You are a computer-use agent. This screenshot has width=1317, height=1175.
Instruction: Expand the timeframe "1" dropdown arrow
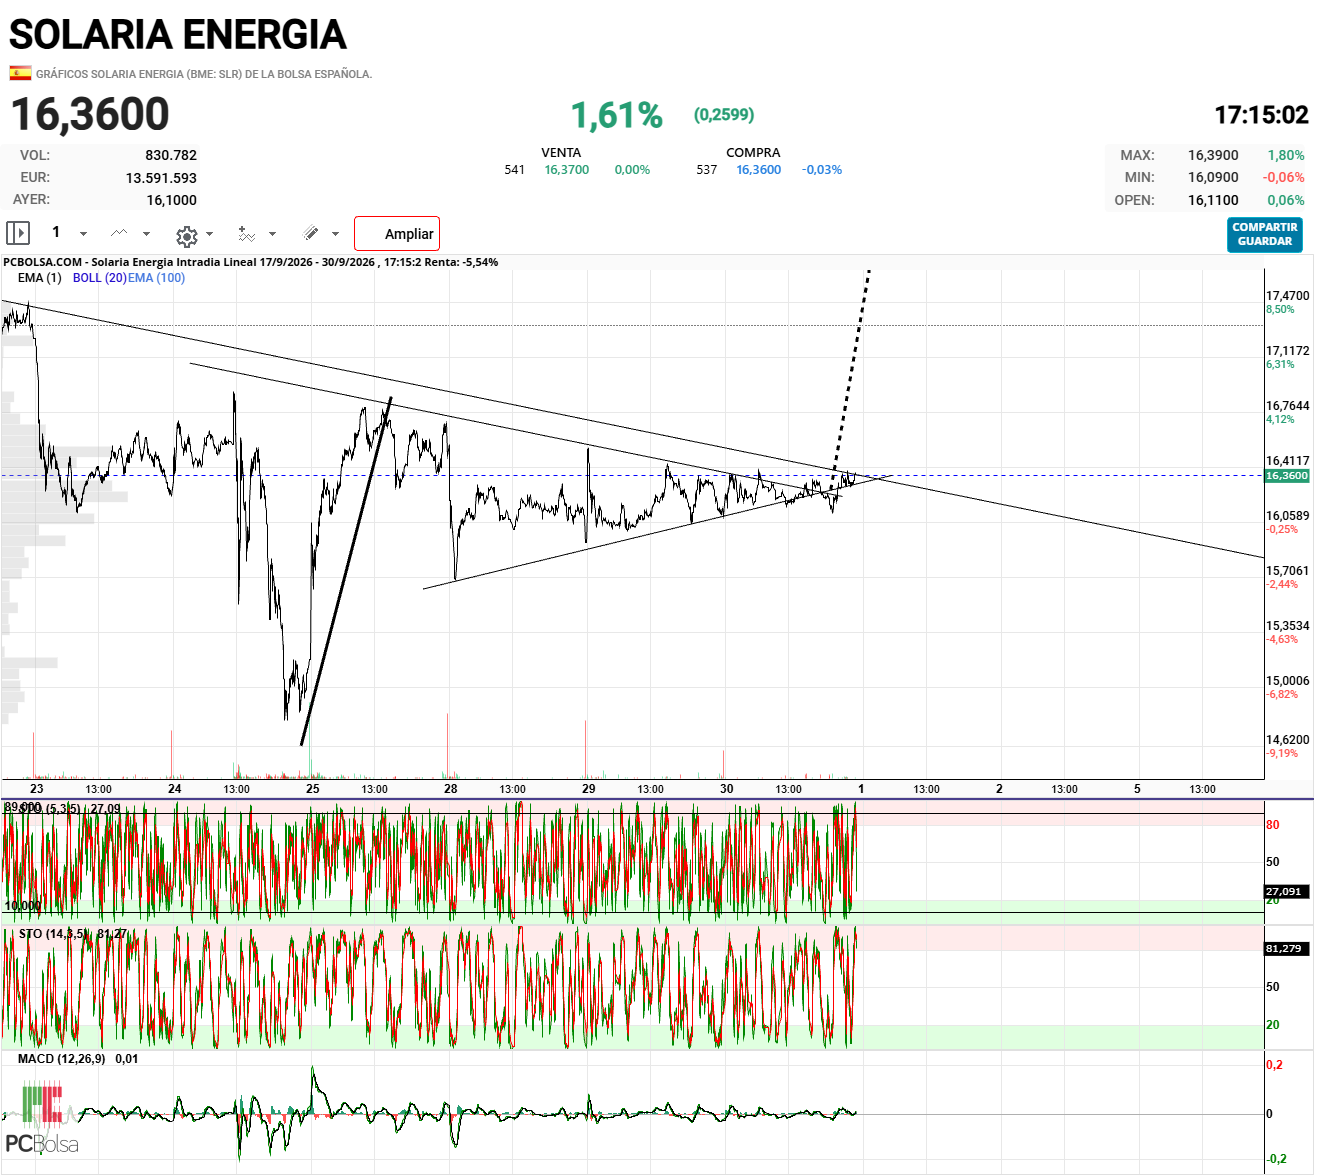coord(83,234)
